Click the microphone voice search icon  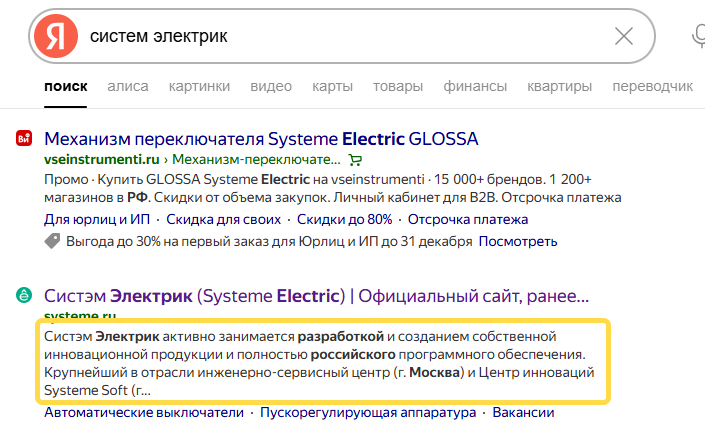point(698,37)
